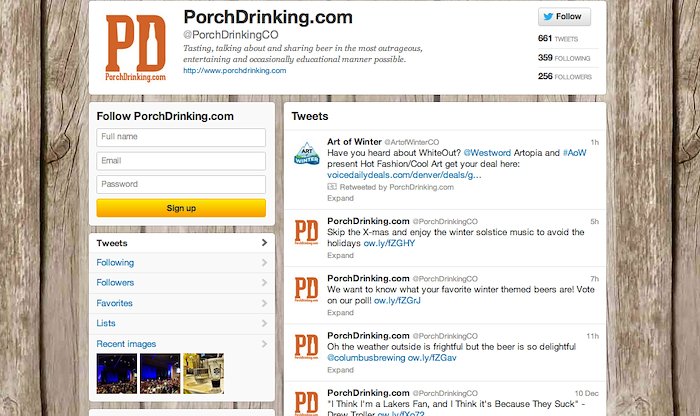Viewport: 700px width, 416px height.
Task: Click the @ArtofWinterCO handle
Action: click(x=412, y=142)
